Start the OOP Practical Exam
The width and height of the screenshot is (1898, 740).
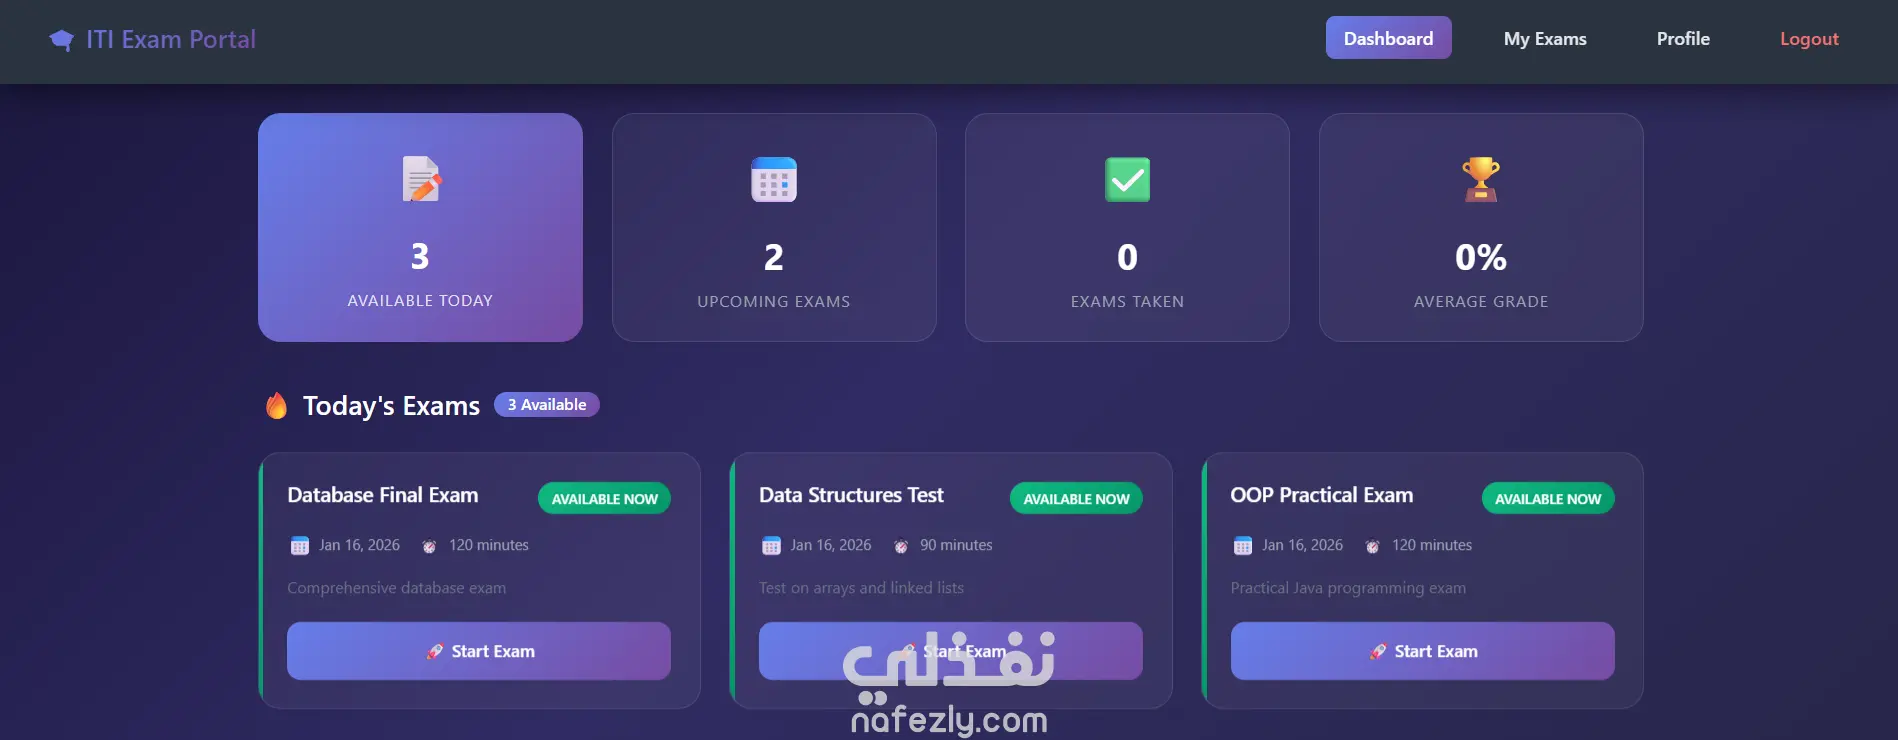[x=1422, y=651]
